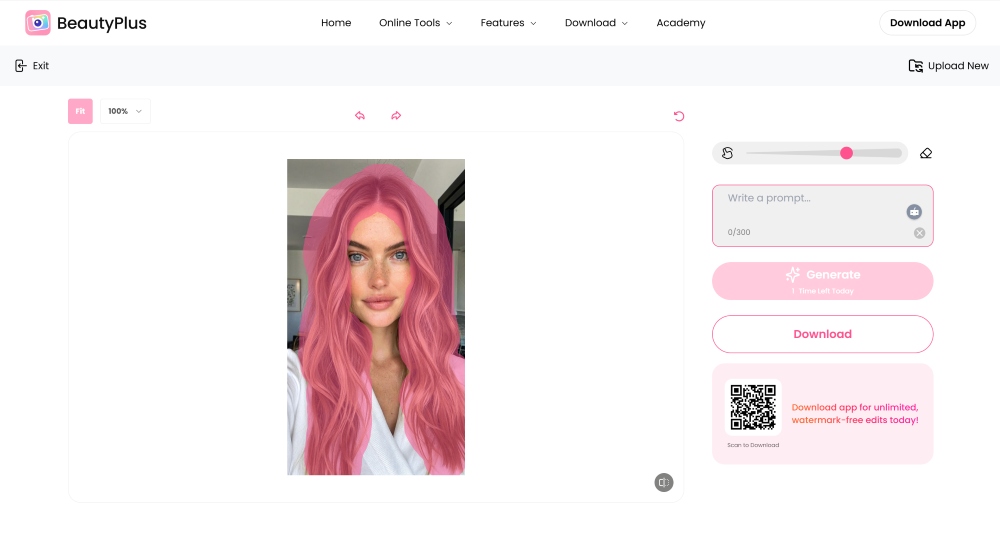Screen dimensions: 1000x554
Task: Click the pink-haired portrait image
Action: [376, 317]
